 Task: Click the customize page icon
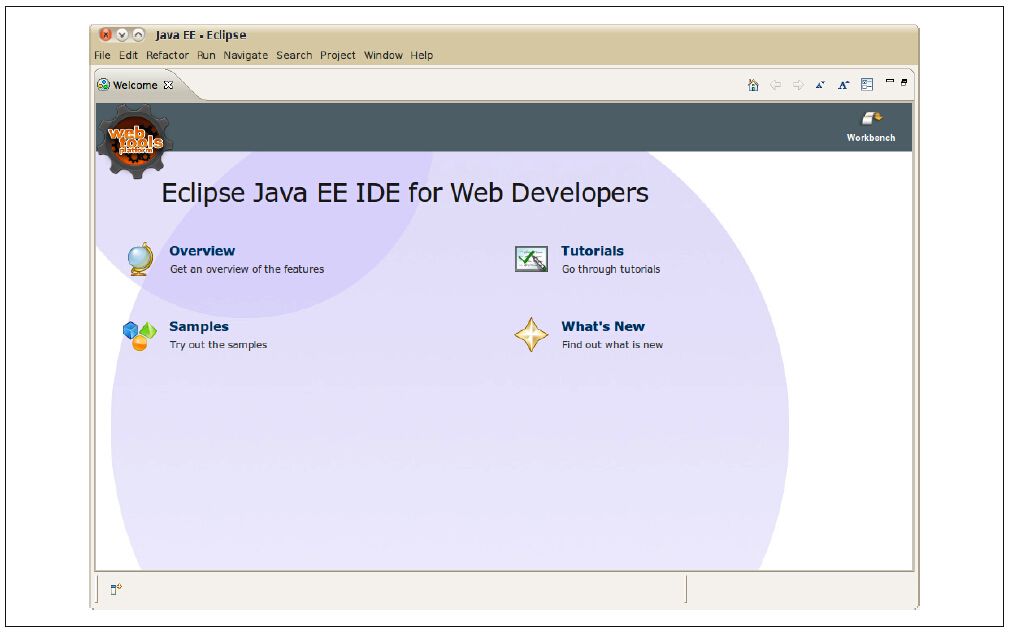[867, 85]
